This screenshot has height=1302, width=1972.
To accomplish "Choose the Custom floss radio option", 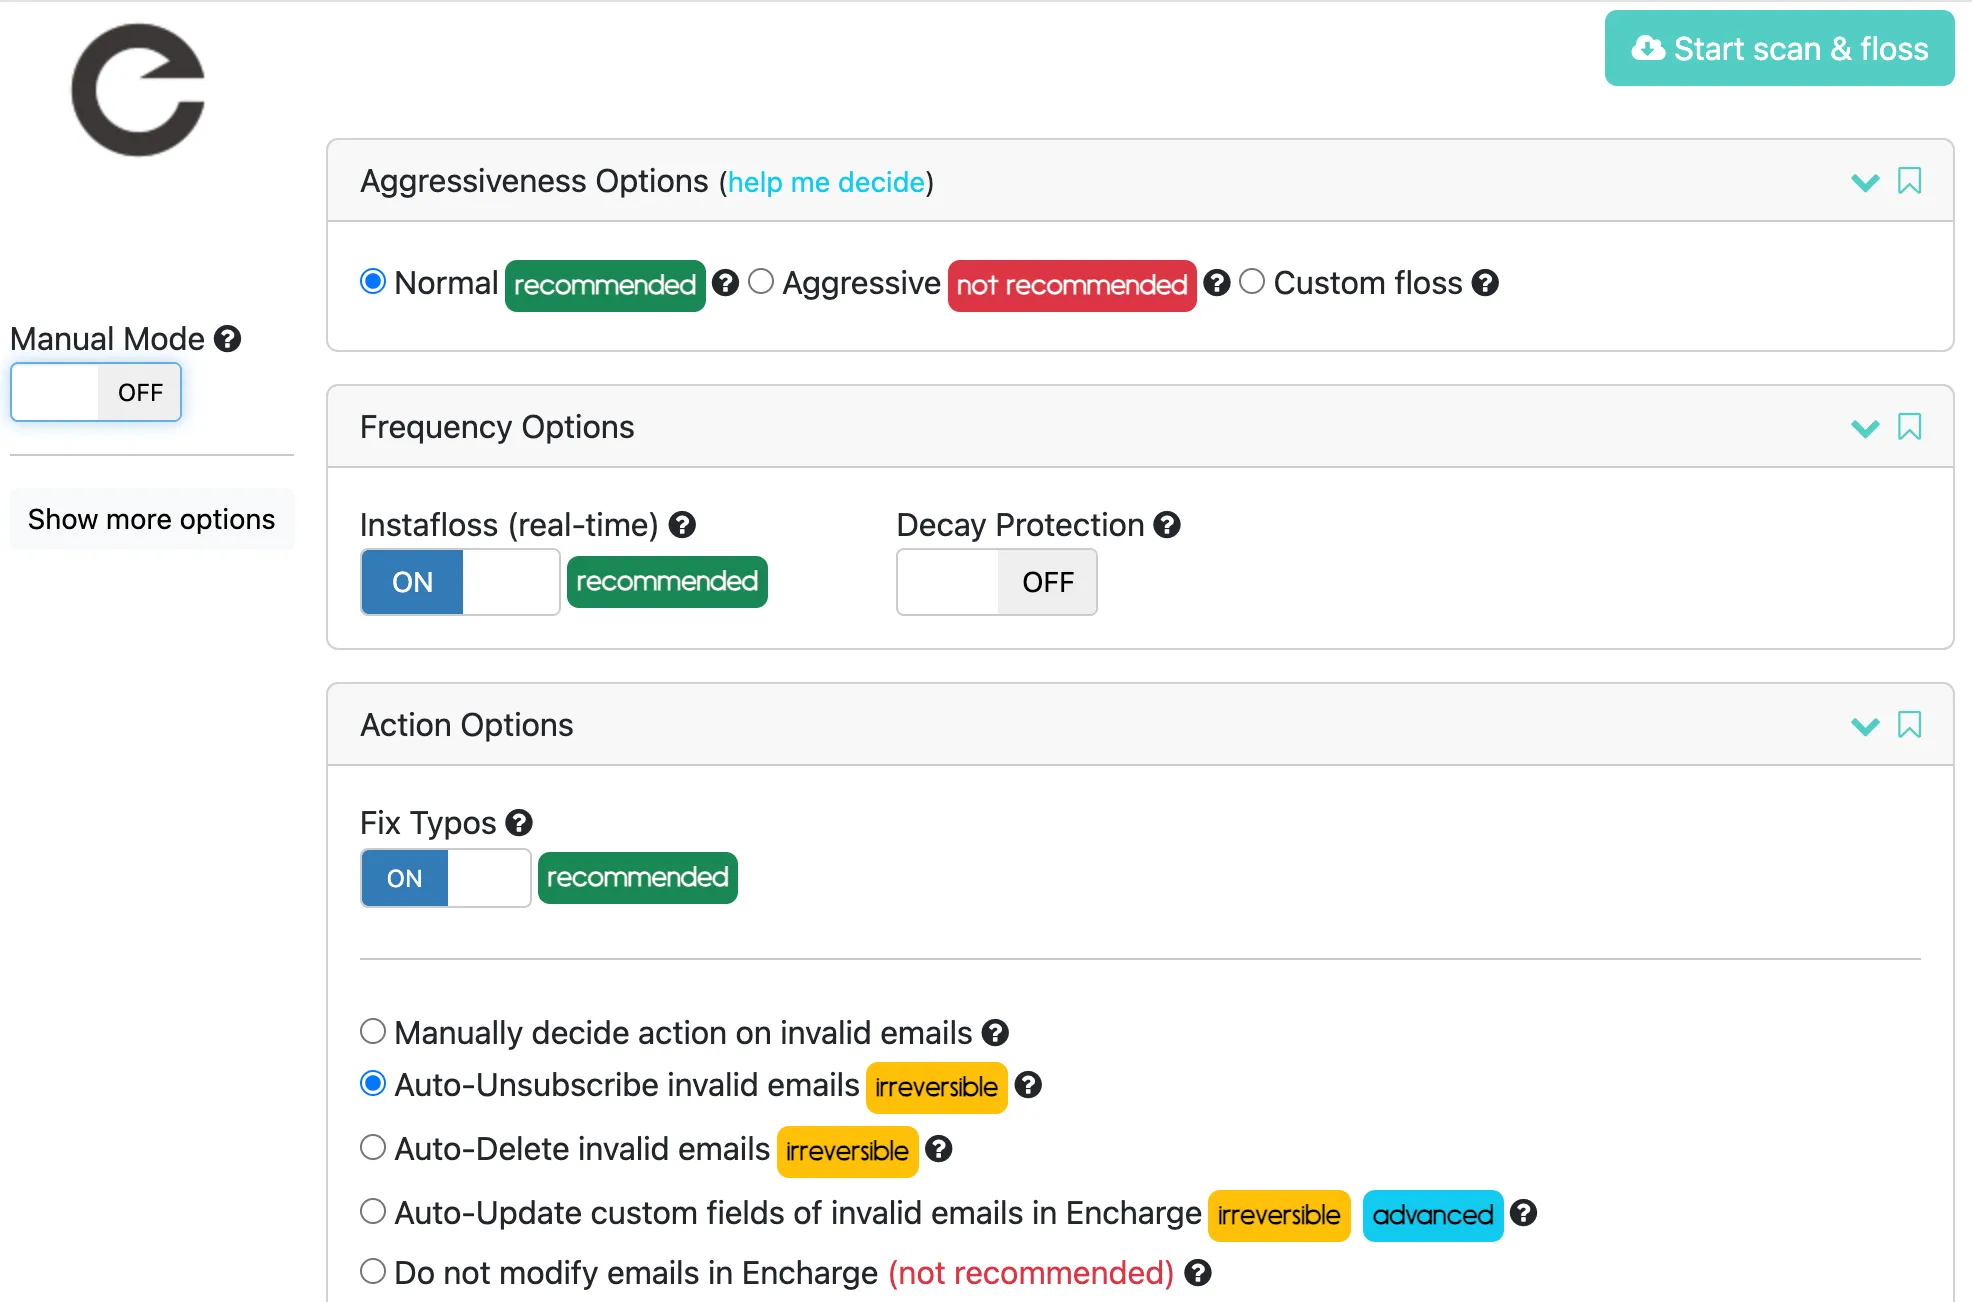I will point(1252,282).
